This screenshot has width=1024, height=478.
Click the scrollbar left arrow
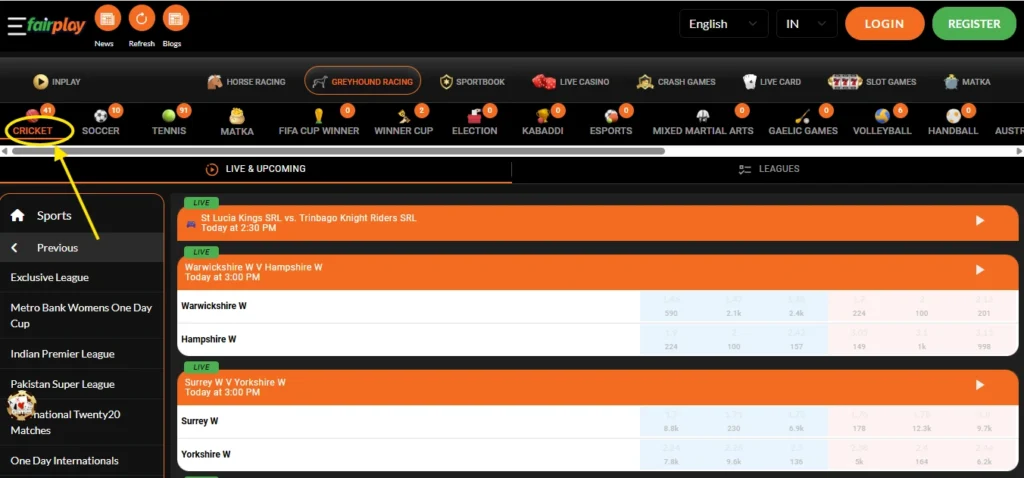[x=5, y=151]
